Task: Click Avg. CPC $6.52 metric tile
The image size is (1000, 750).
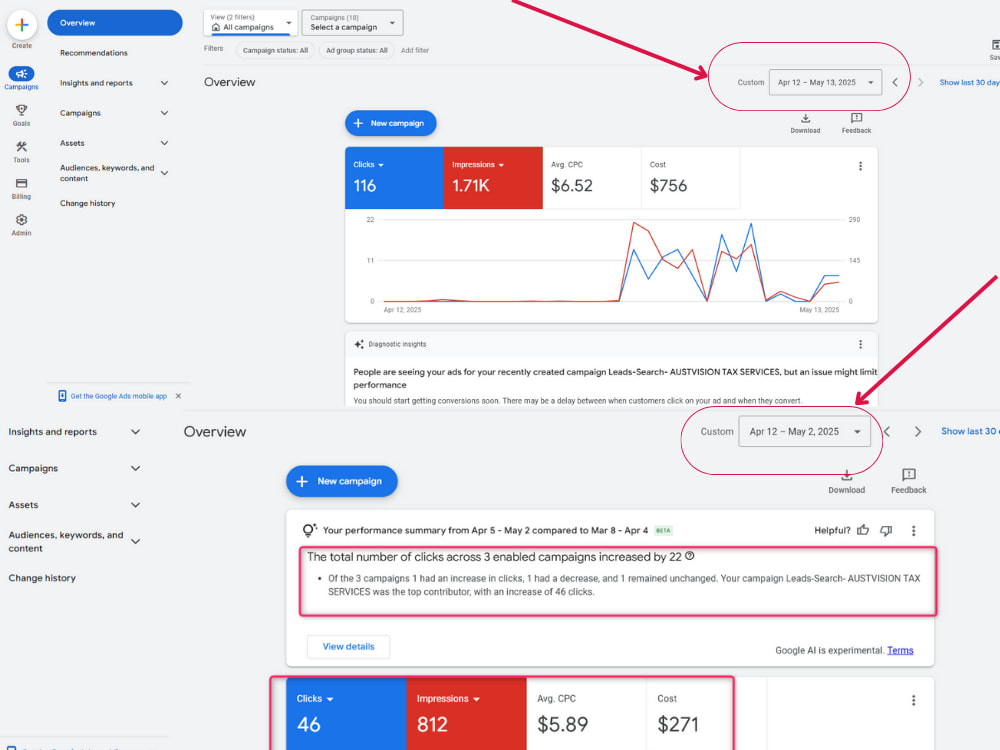Action: pos(592,178)
